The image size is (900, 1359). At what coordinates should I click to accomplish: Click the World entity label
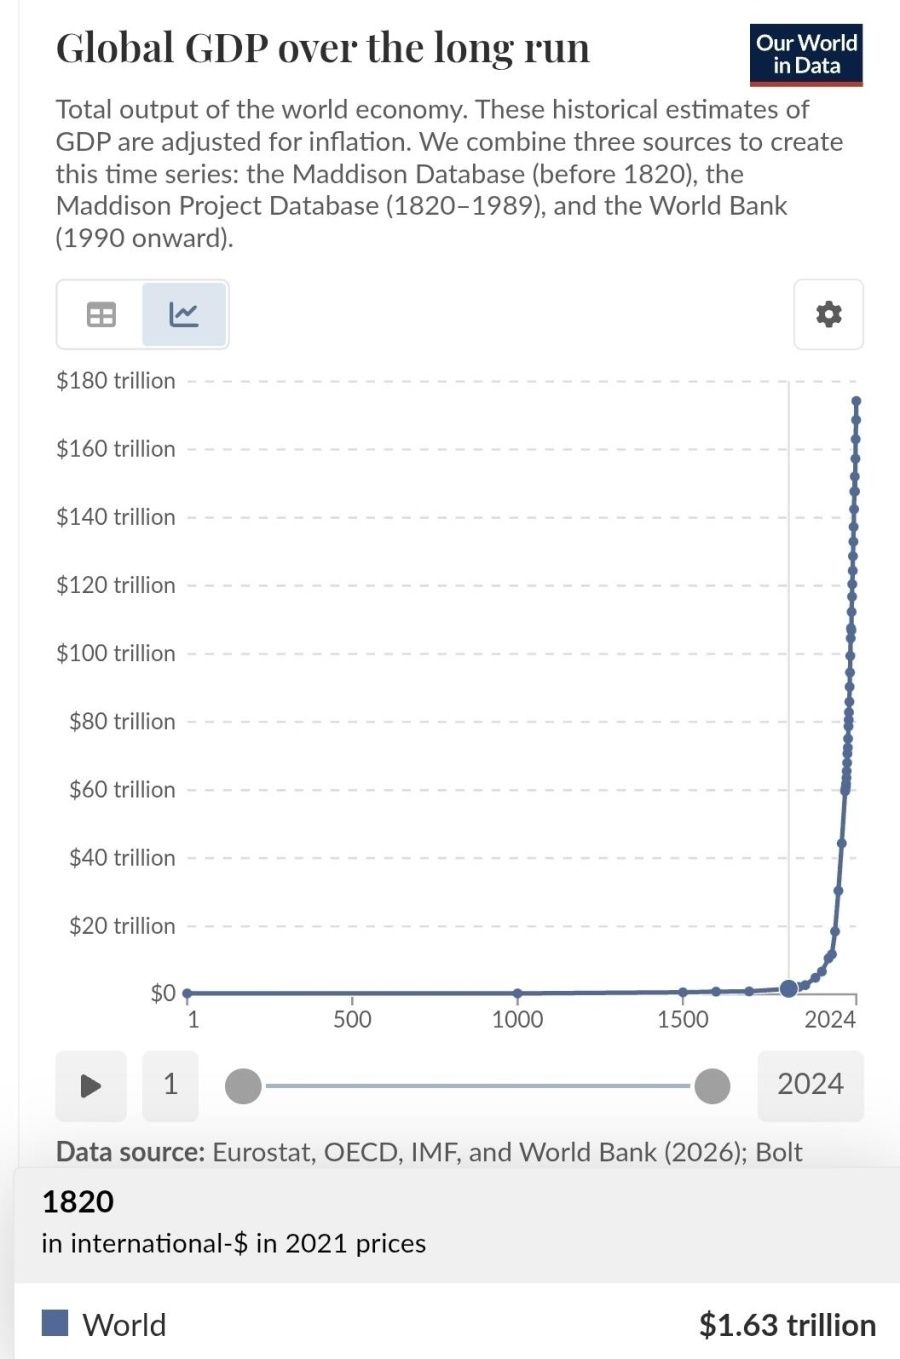tap(124, 1325)
